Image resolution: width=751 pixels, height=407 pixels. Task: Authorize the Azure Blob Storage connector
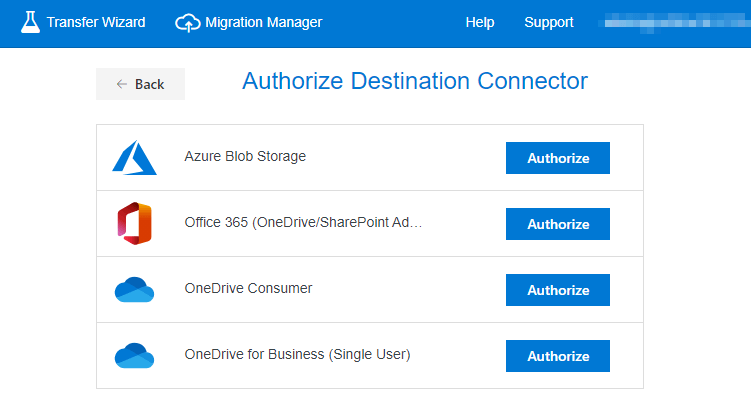(x=558, y=158)
